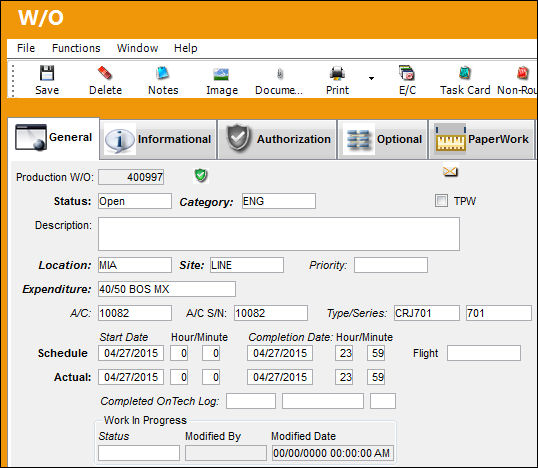Viewport: 538px width, 468px height.
Task: Click the Location field showing MIA
Action: [x=135, y=265]
